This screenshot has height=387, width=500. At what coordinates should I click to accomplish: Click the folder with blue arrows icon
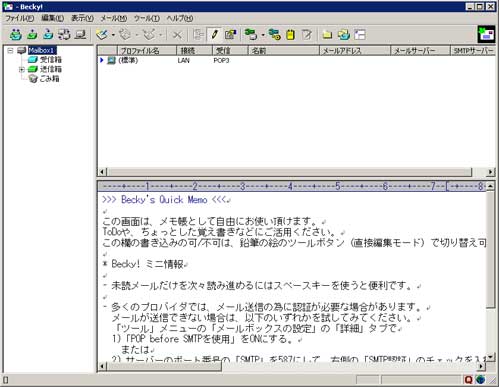344,35
